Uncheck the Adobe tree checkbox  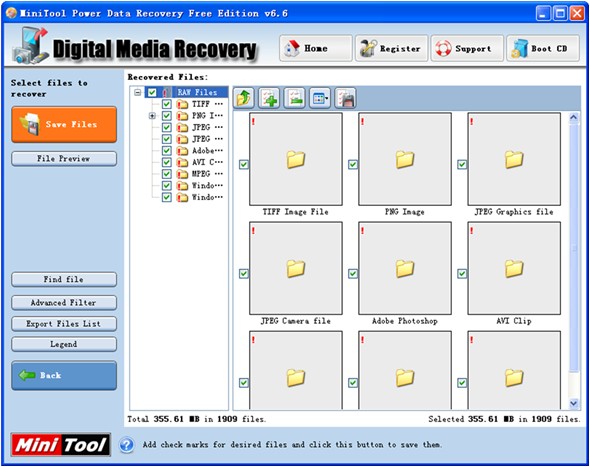click(x=167, y=151)
